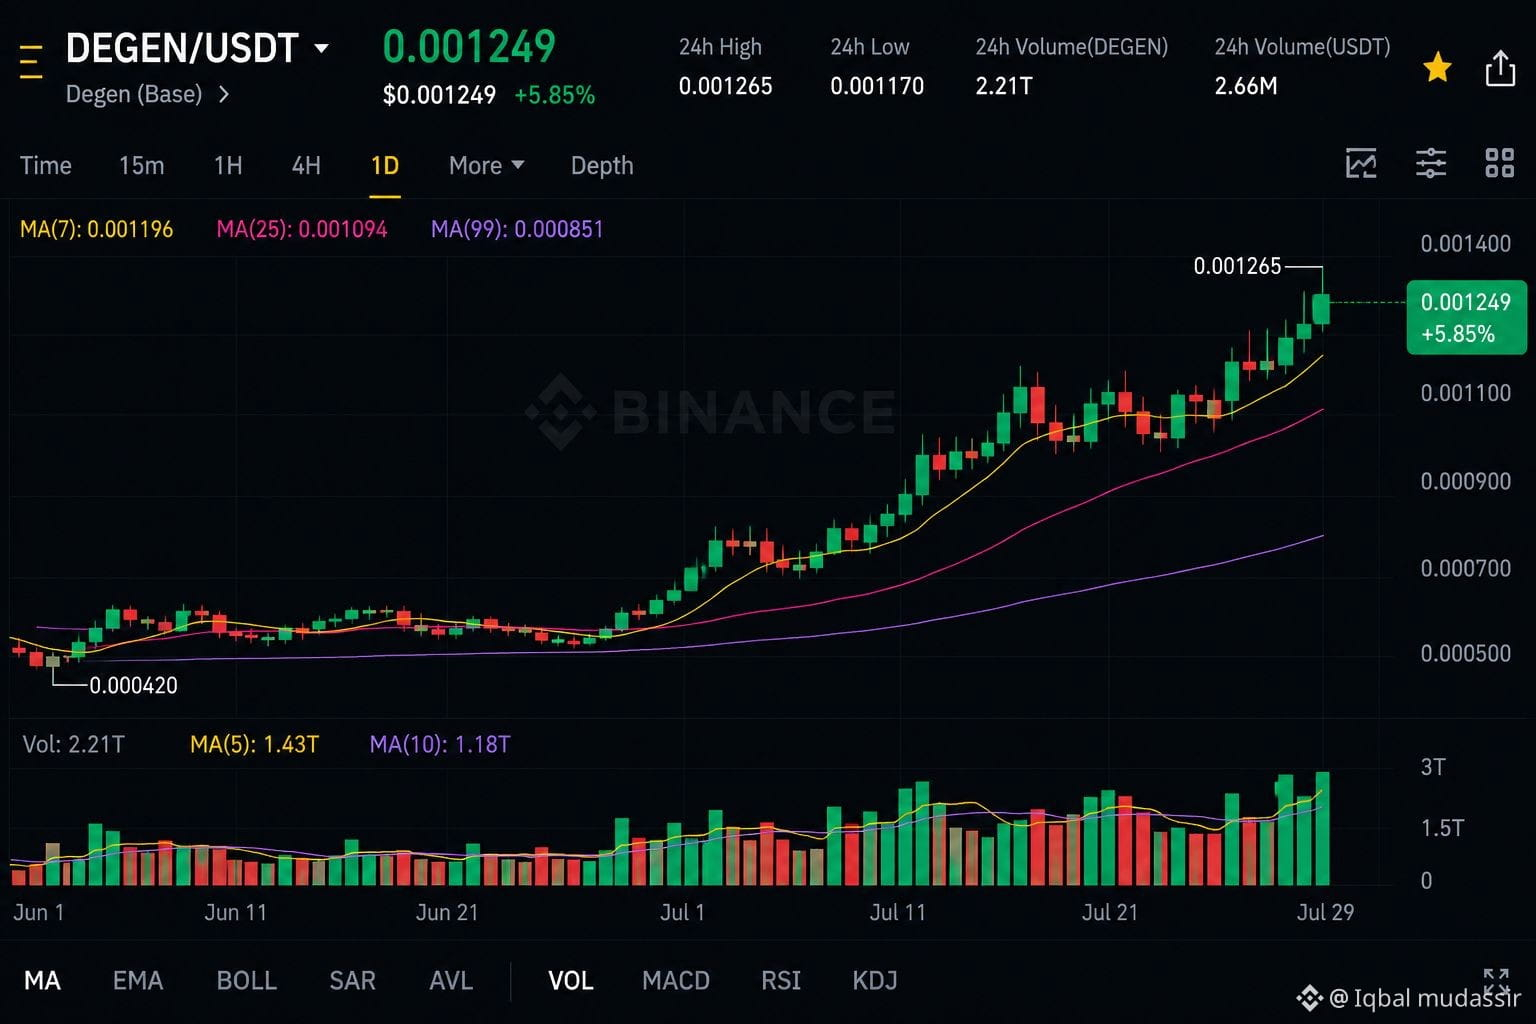Click the 0.000900 price axis label
1536x1024 pixels.
point(1466,482)
